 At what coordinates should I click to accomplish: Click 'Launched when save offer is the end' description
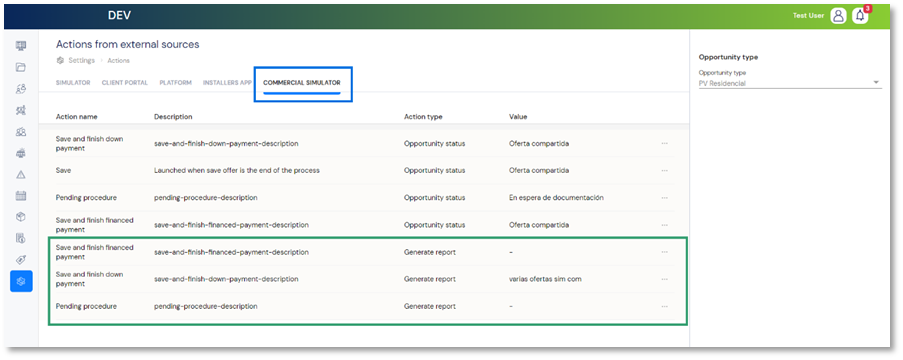pos(237,170)
